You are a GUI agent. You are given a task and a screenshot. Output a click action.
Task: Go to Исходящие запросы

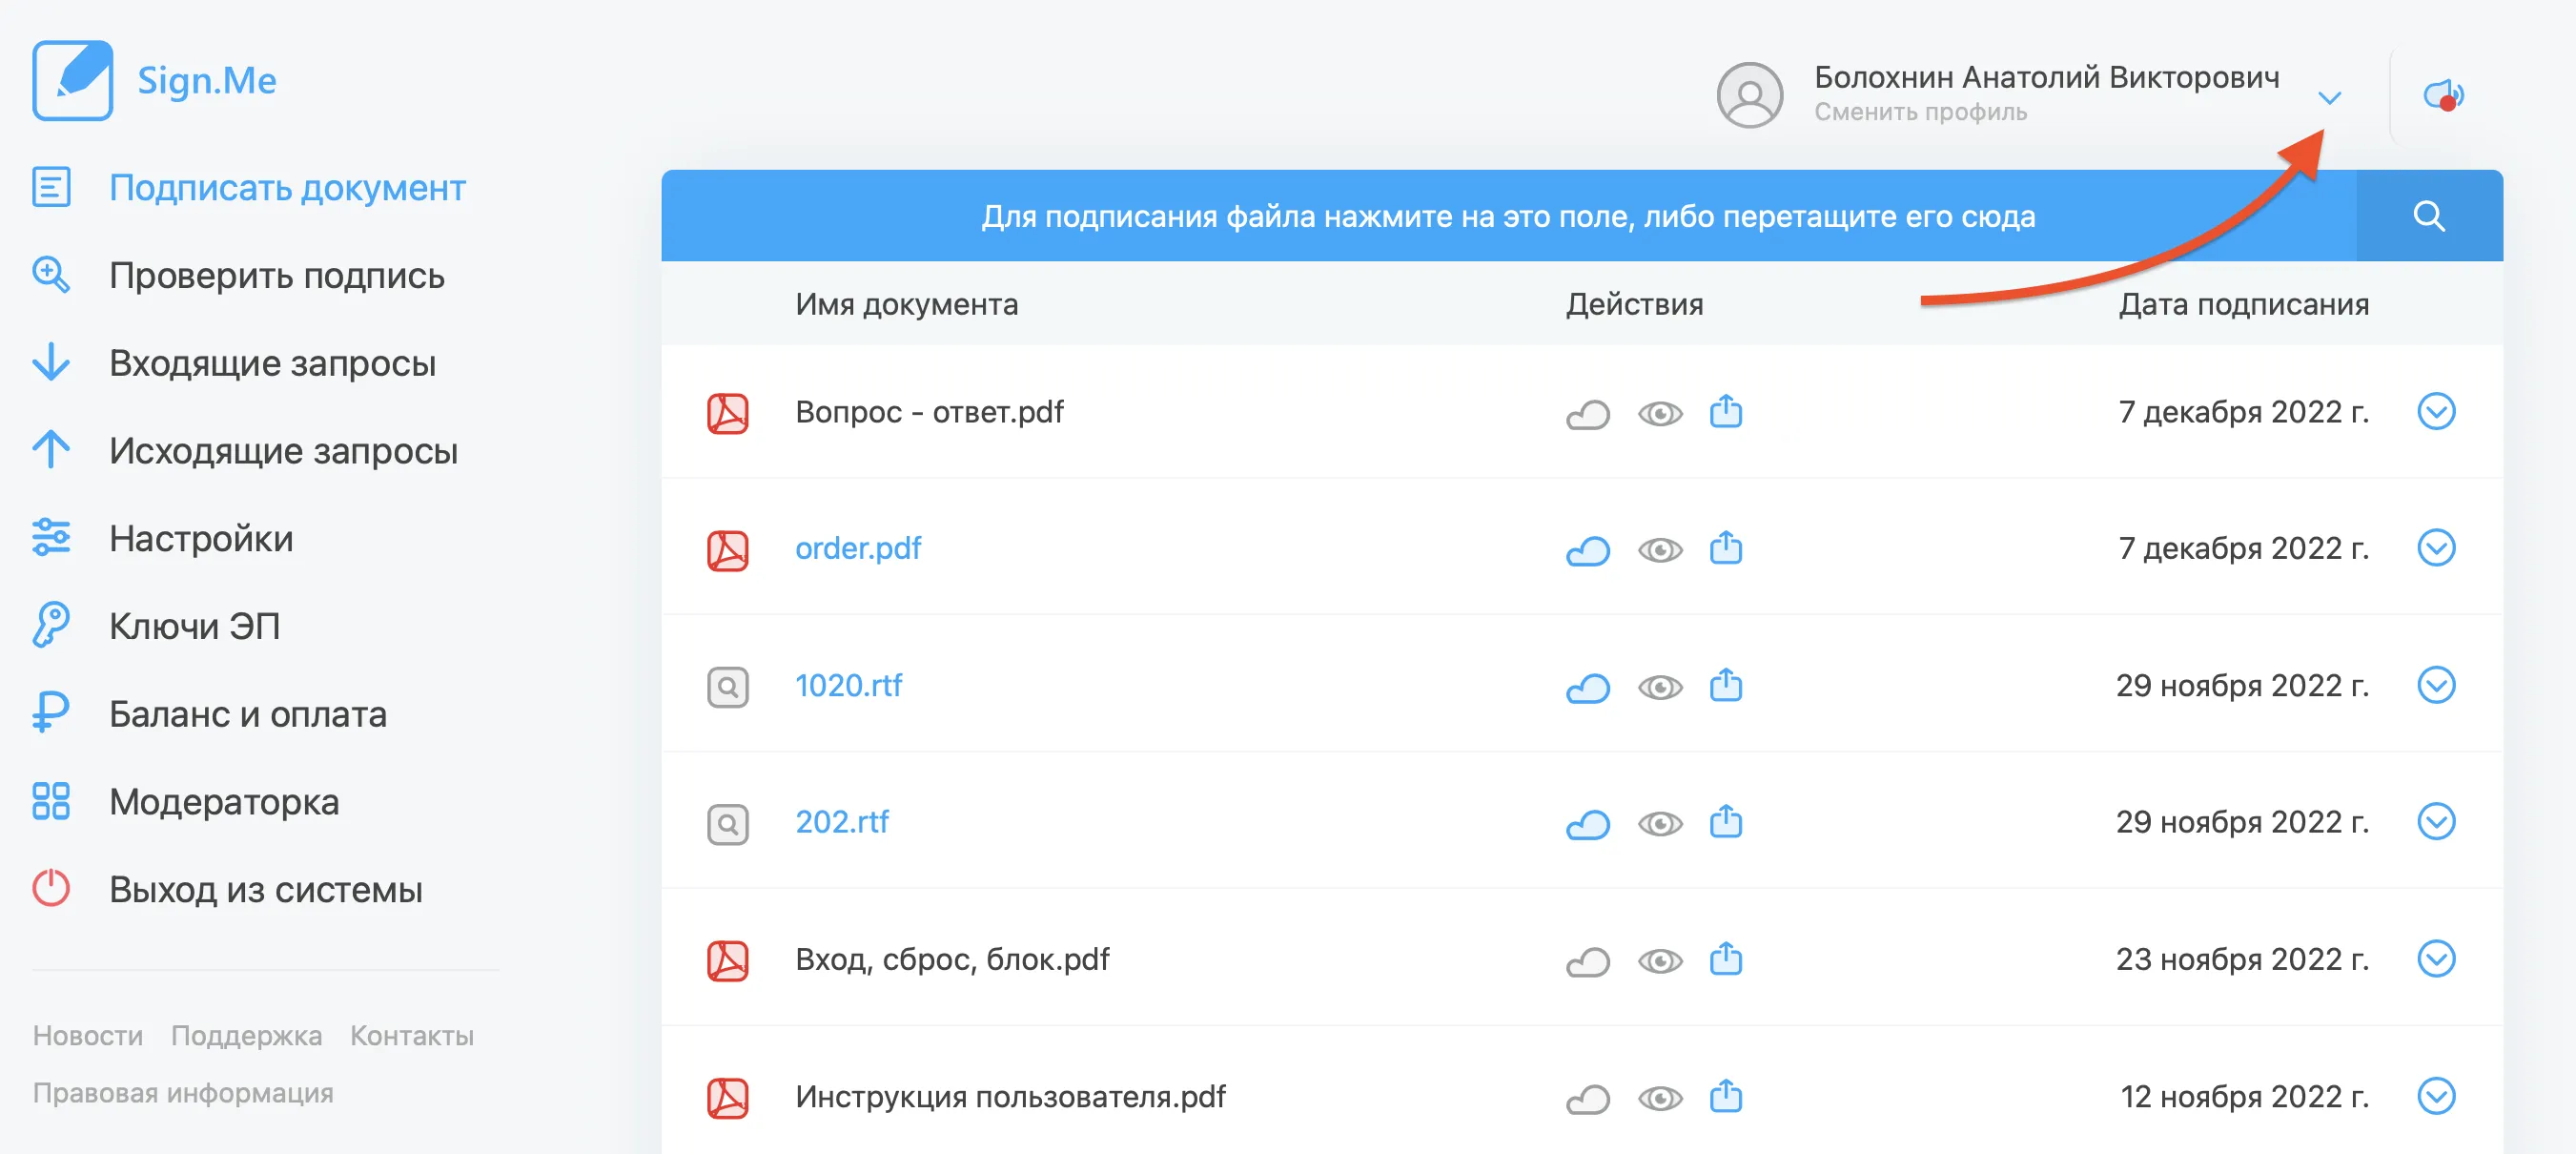point(283,451)
